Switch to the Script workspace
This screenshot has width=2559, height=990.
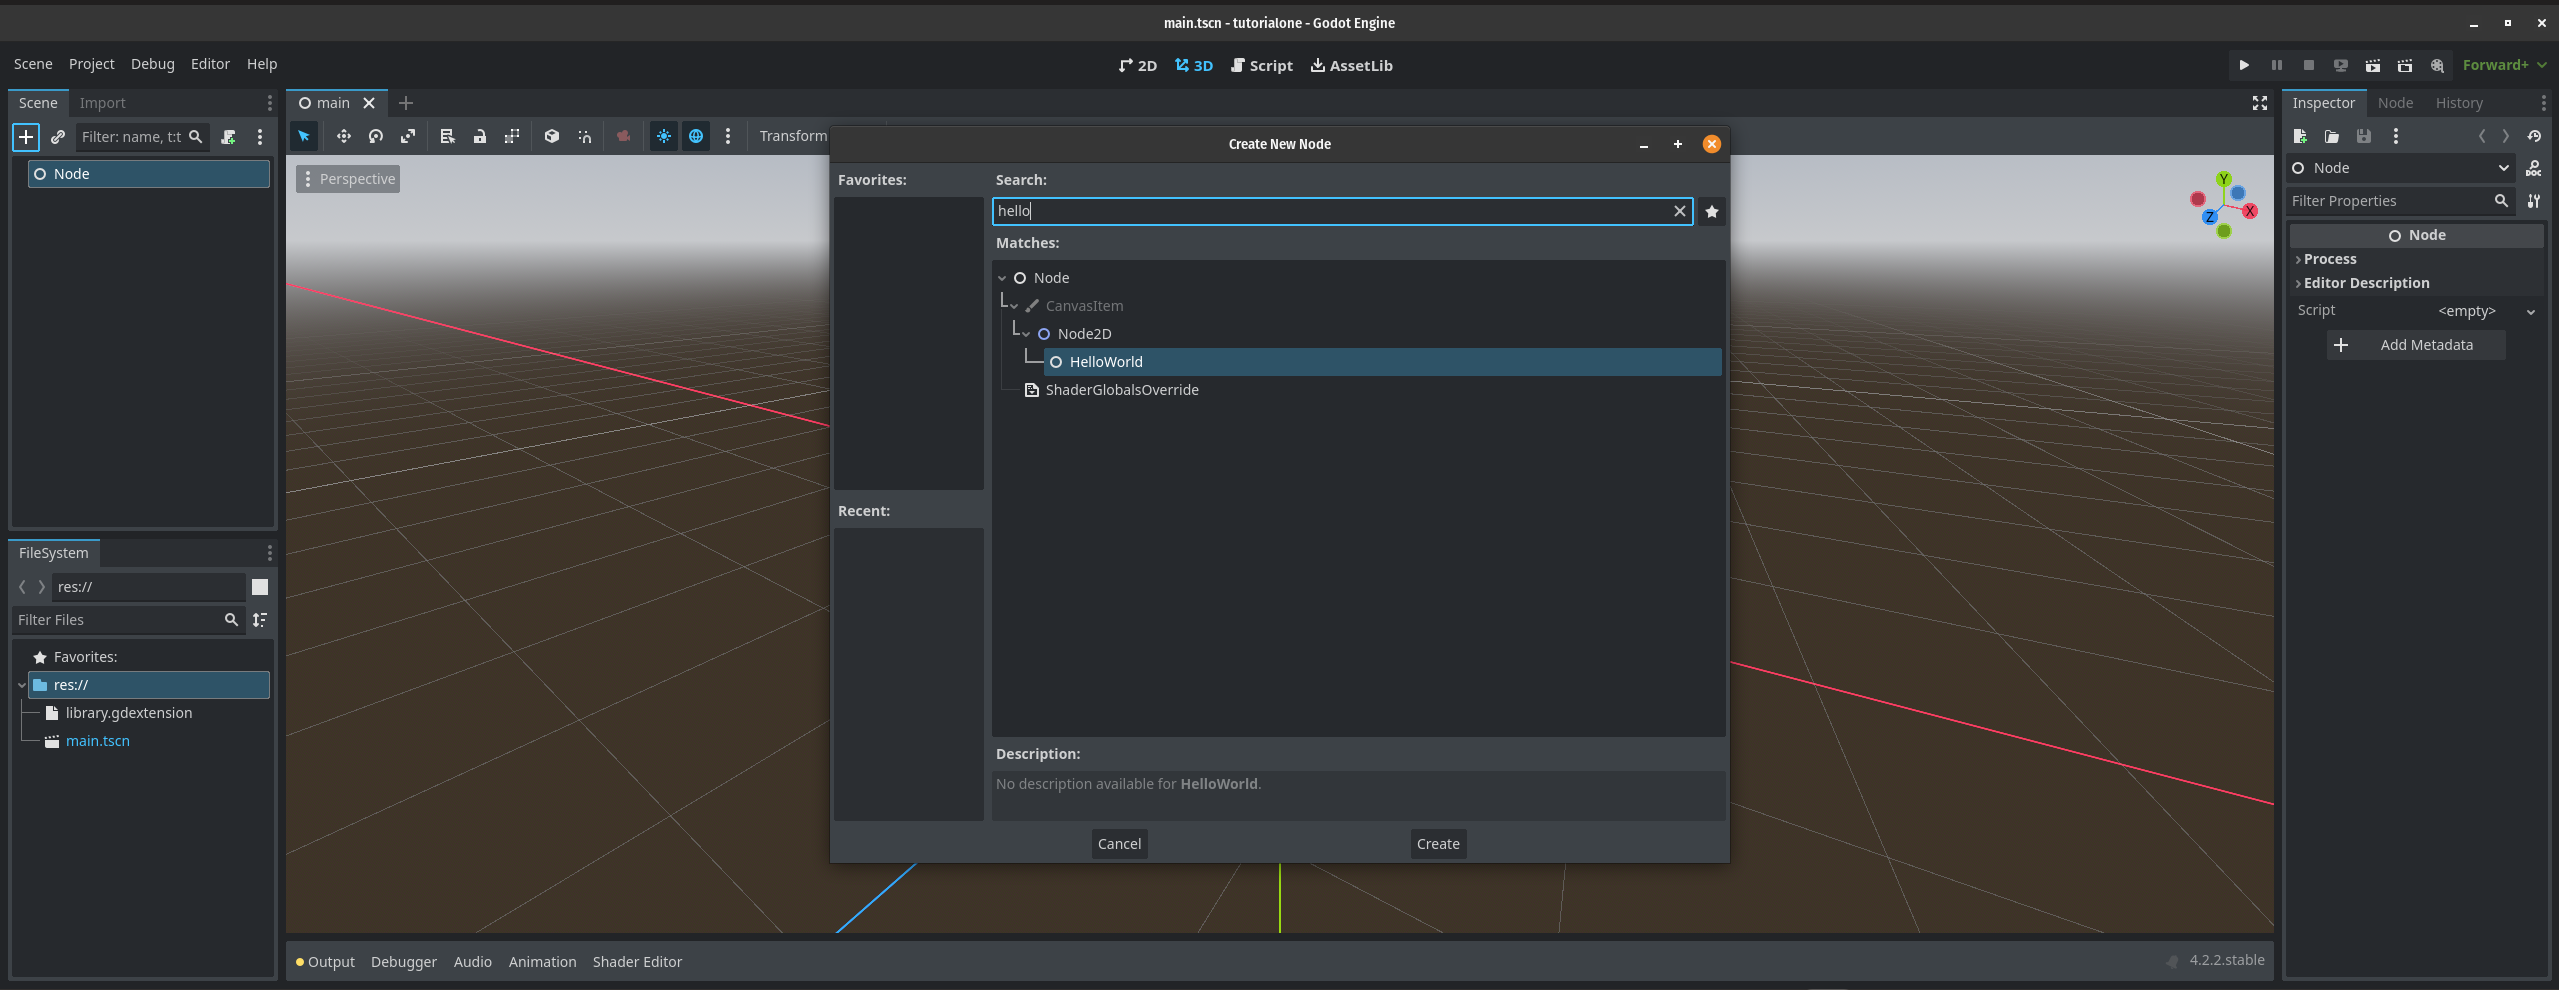tap(1262, 65)
